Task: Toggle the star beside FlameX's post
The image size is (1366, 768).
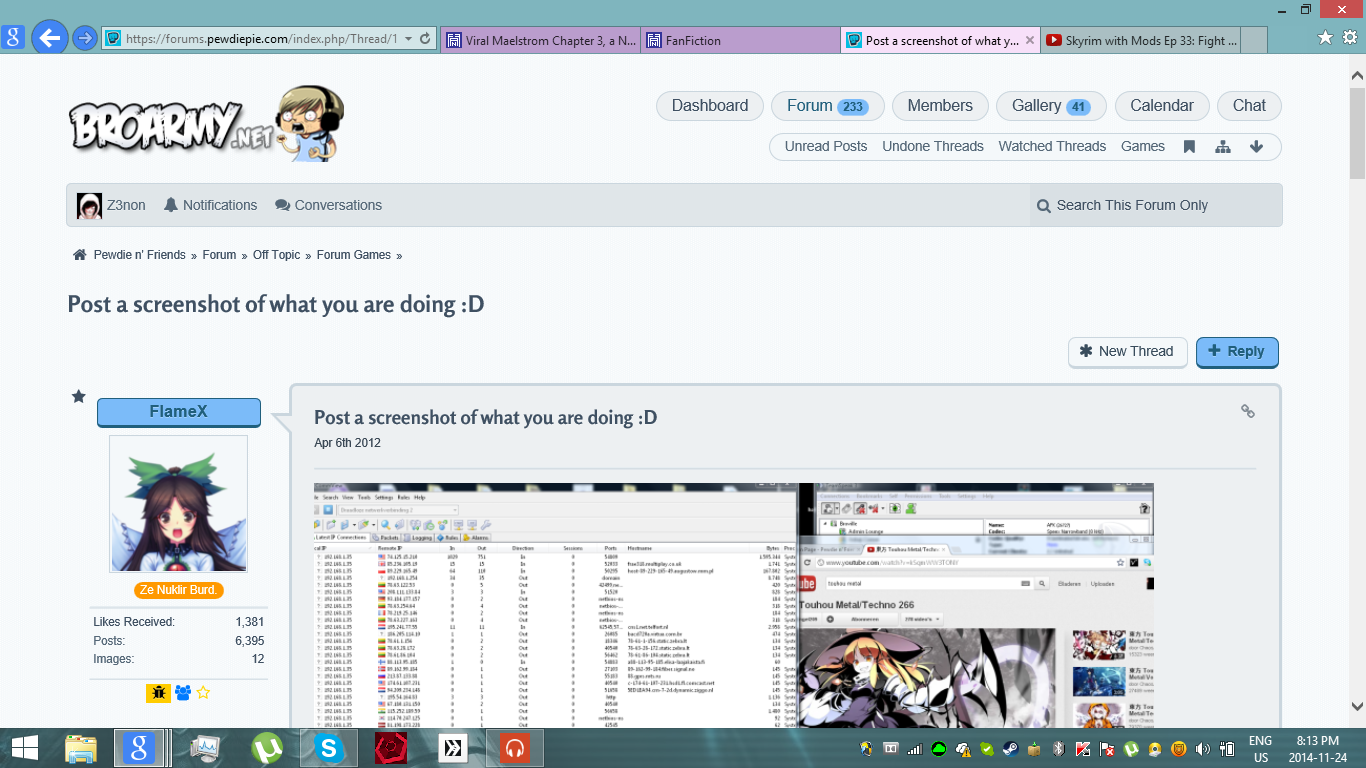Action: coord(79,397)
